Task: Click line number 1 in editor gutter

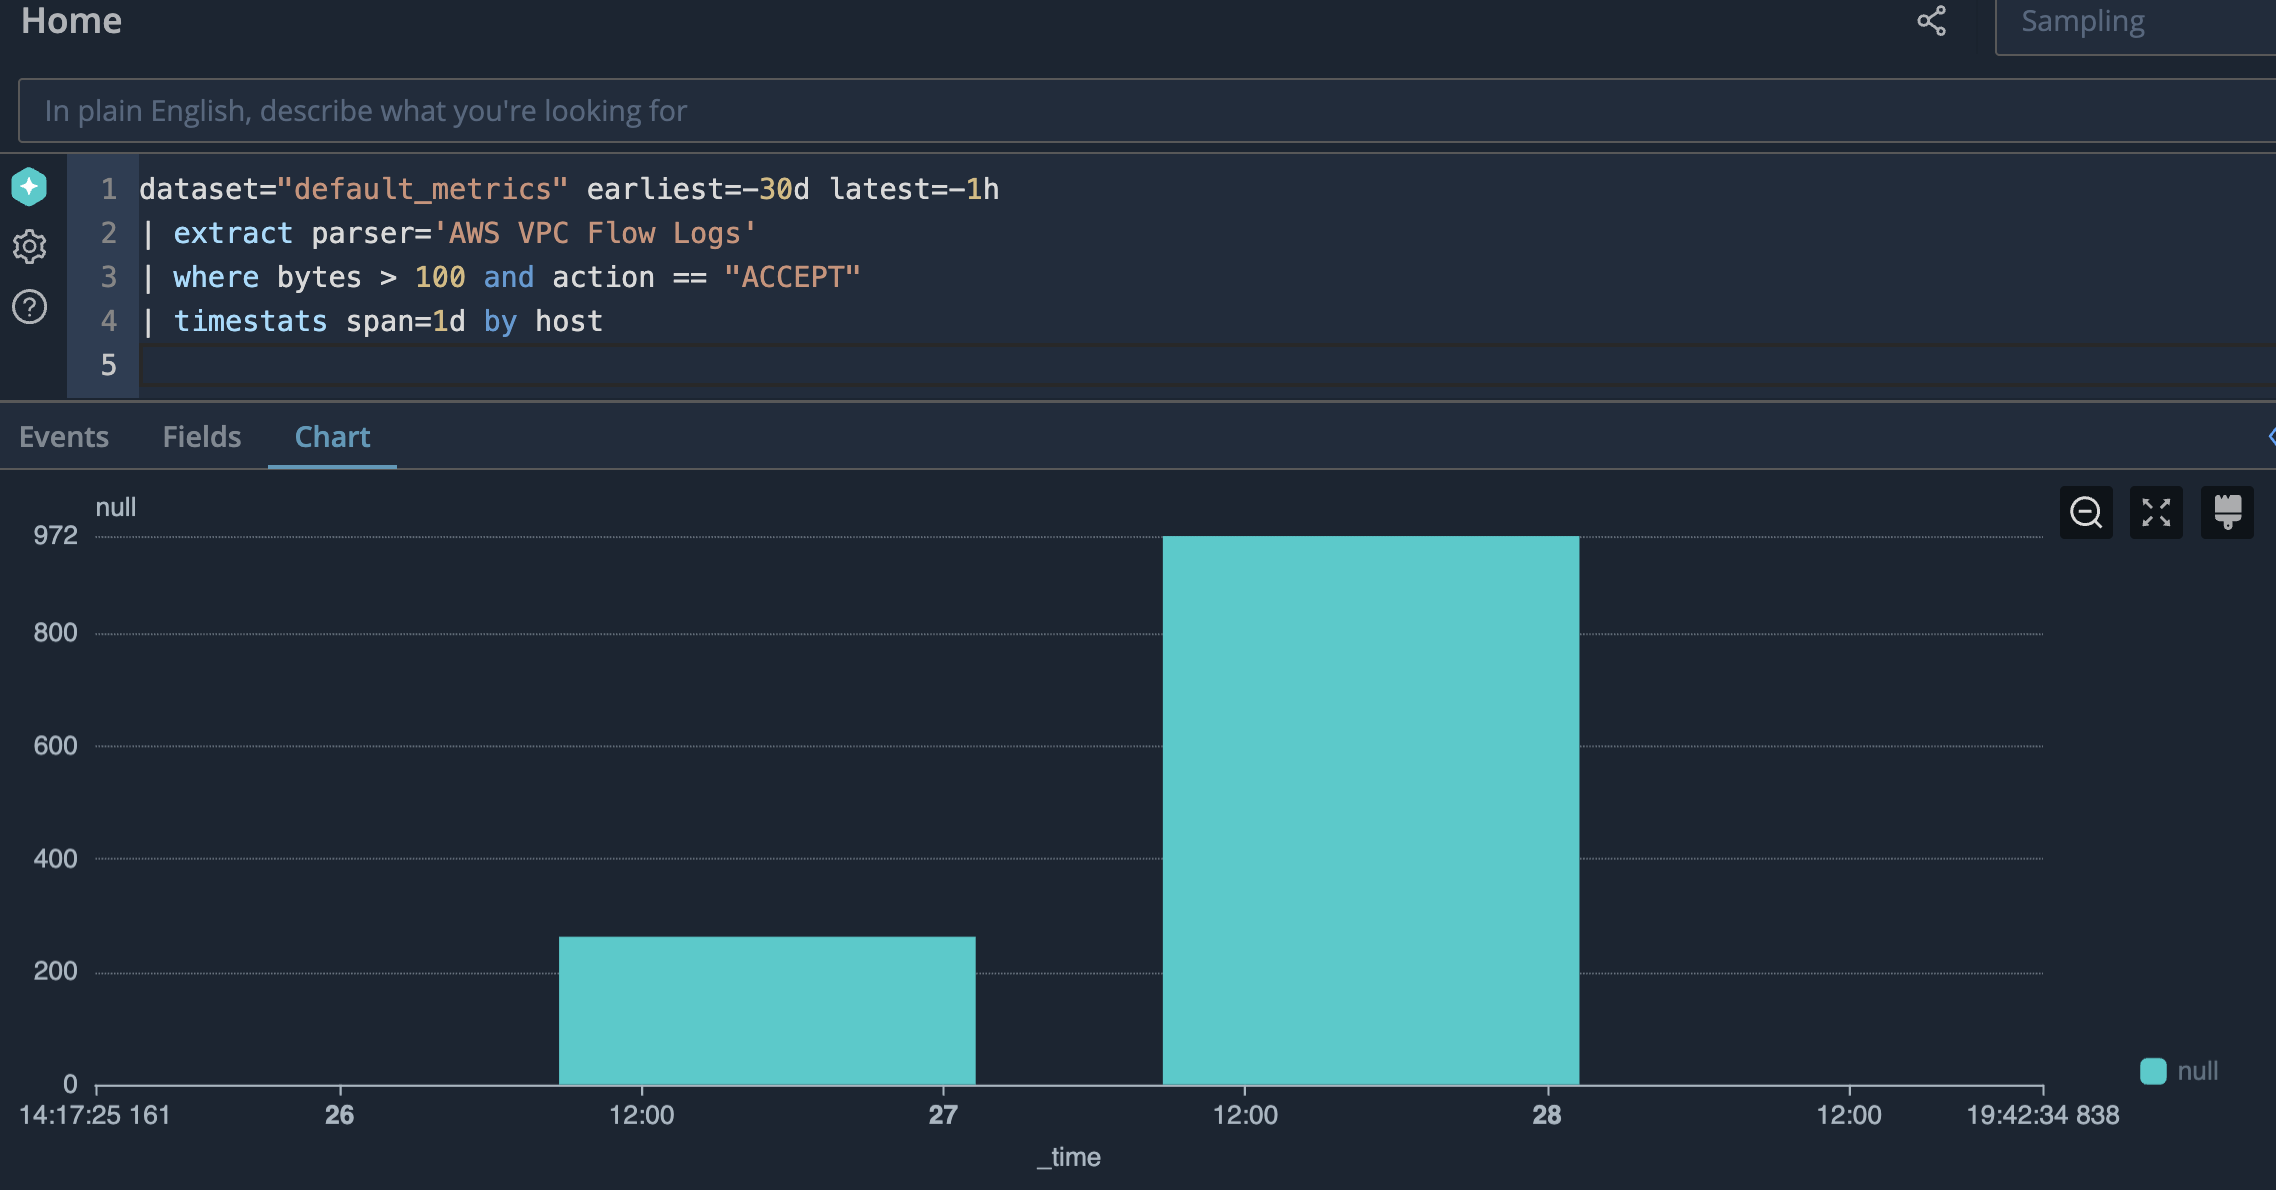Action: coord(108,189)
